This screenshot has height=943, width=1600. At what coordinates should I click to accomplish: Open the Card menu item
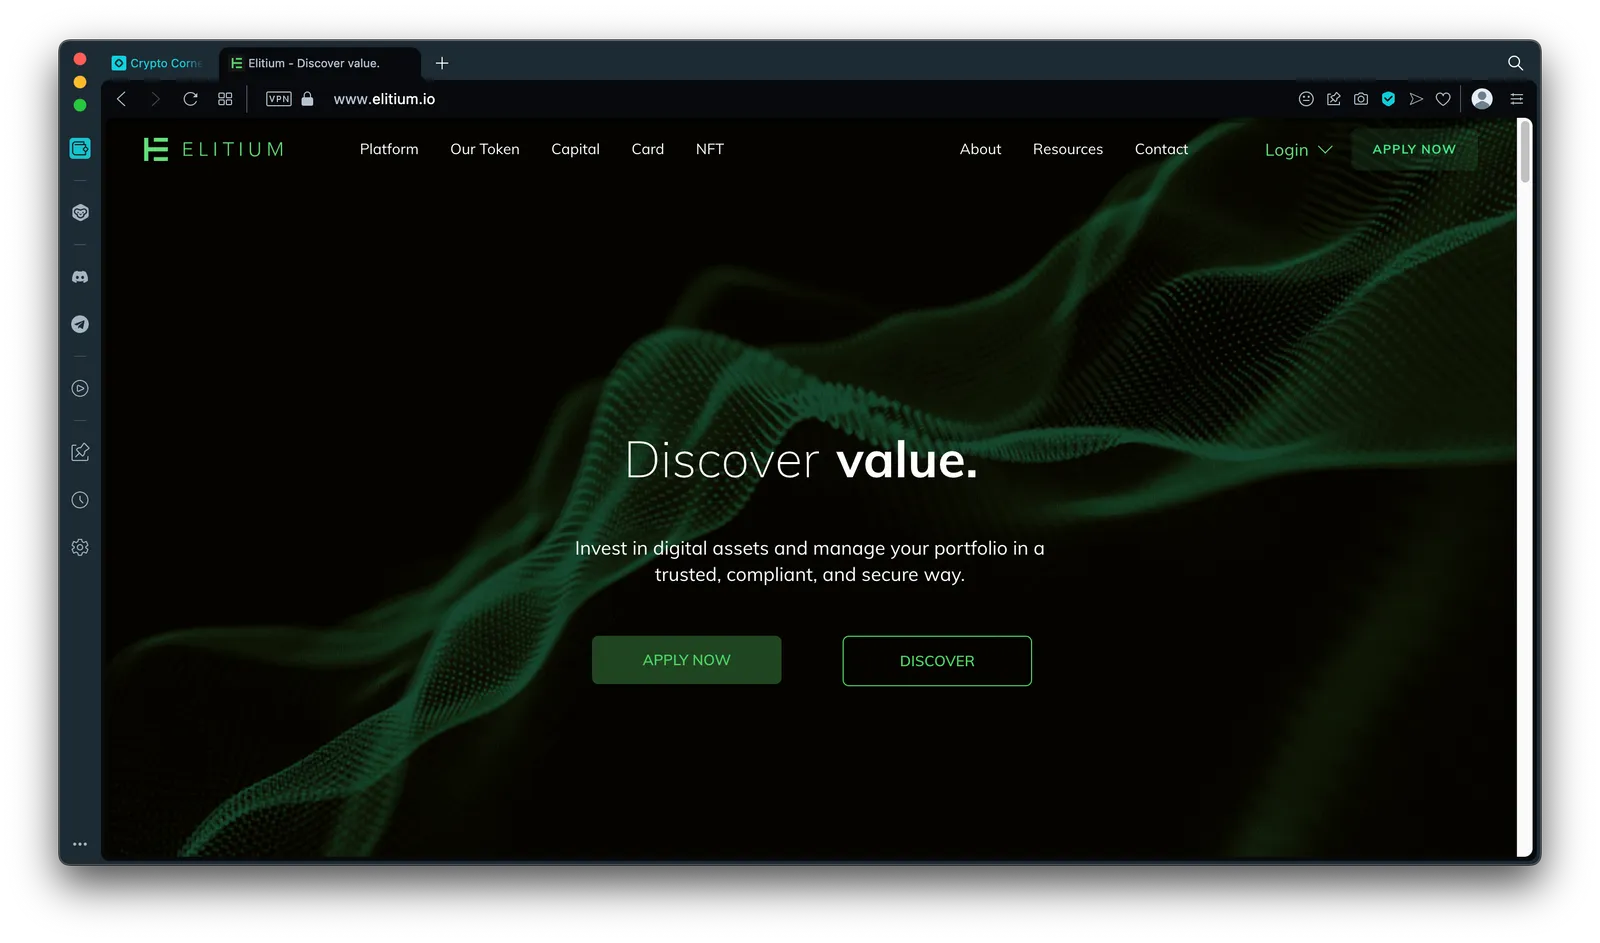pyautogui.click(x=648, y=149)
